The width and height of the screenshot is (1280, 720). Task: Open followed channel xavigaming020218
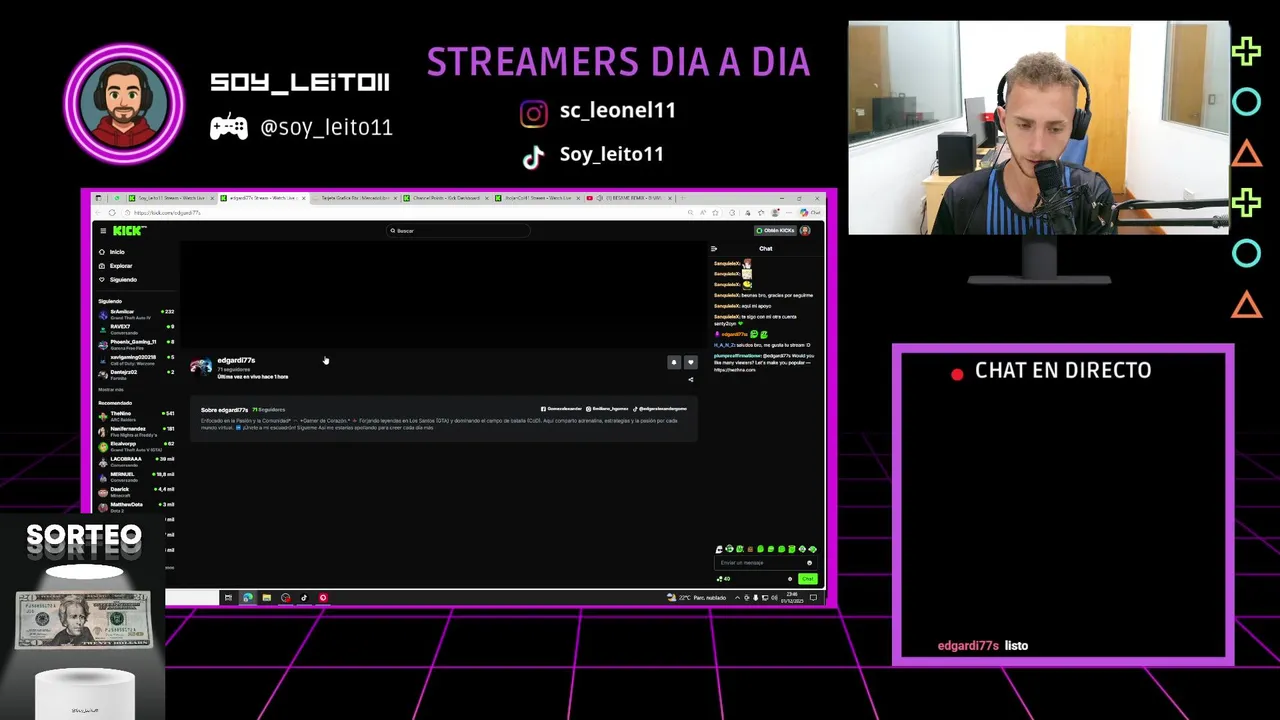[136, 359]
